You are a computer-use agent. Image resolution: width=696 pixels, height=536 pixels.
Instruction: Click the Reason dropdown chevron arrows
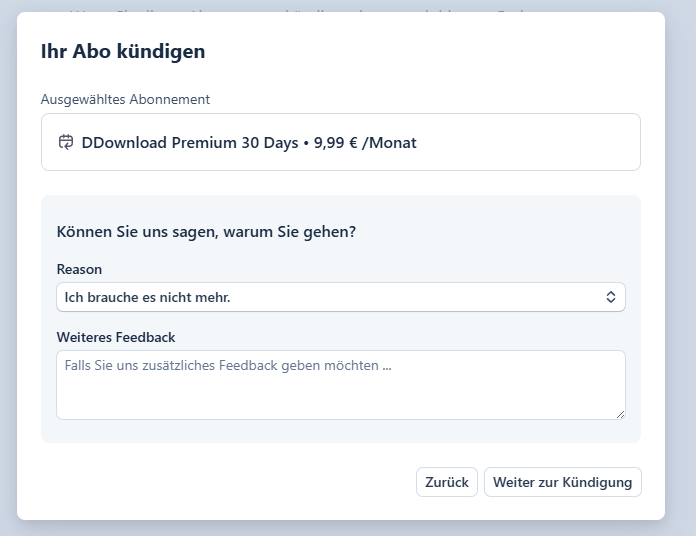(x=611, y=297)
